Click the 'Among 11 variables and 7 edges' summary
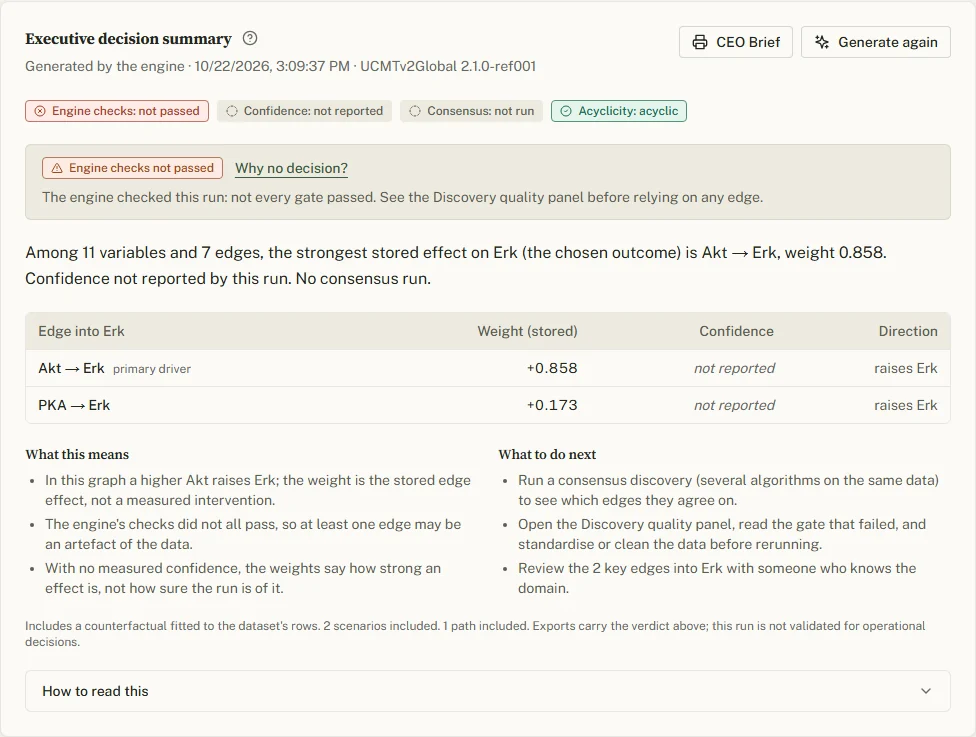The width and height of the screenshot is (976, 737). click(x=456, y=265)
